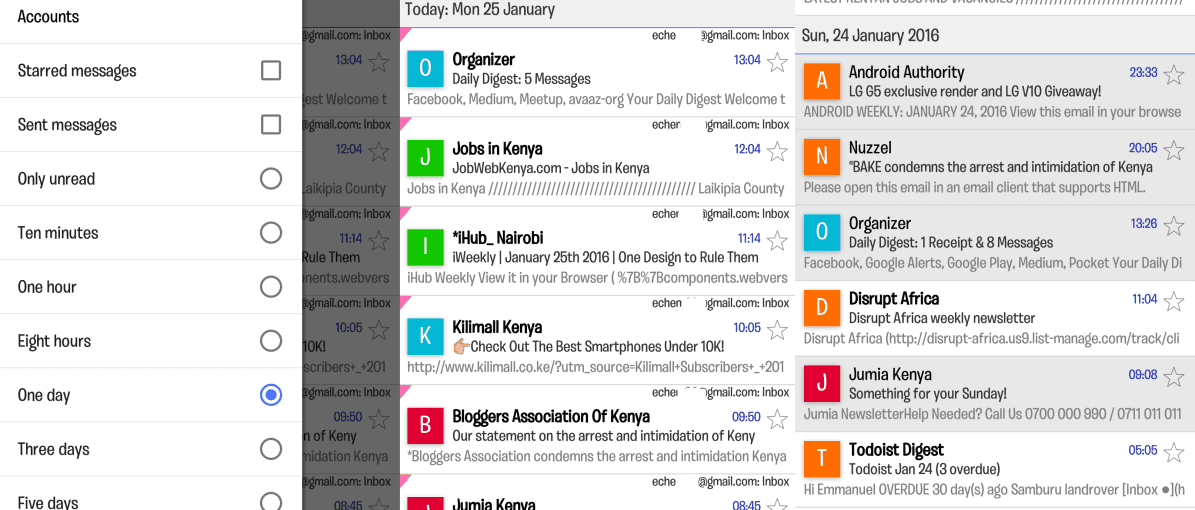
Task: Click the orange N avatar for Nuzzel
Action: click(x=822, y=157)
